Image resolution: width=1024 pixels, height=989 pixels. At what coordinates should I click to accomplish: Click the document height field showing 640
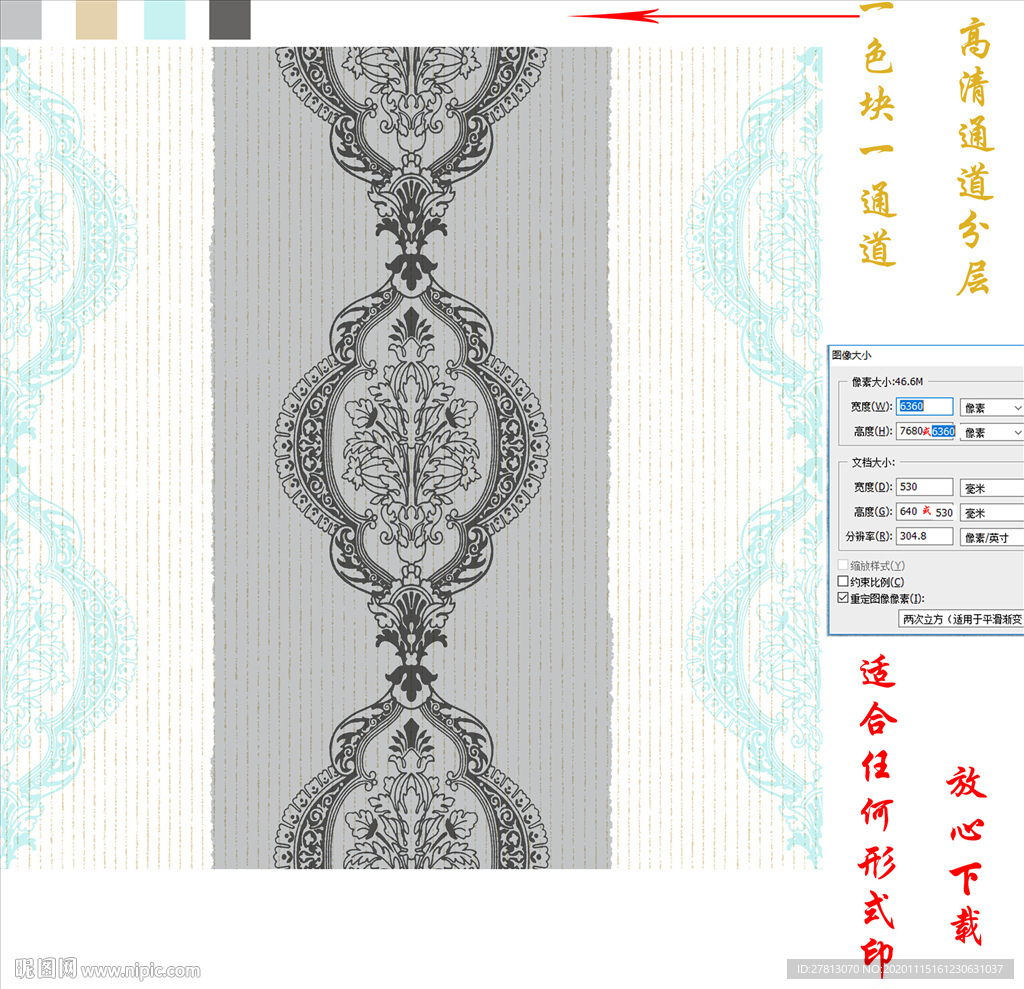pyautogui.click(x=925, y=511)
